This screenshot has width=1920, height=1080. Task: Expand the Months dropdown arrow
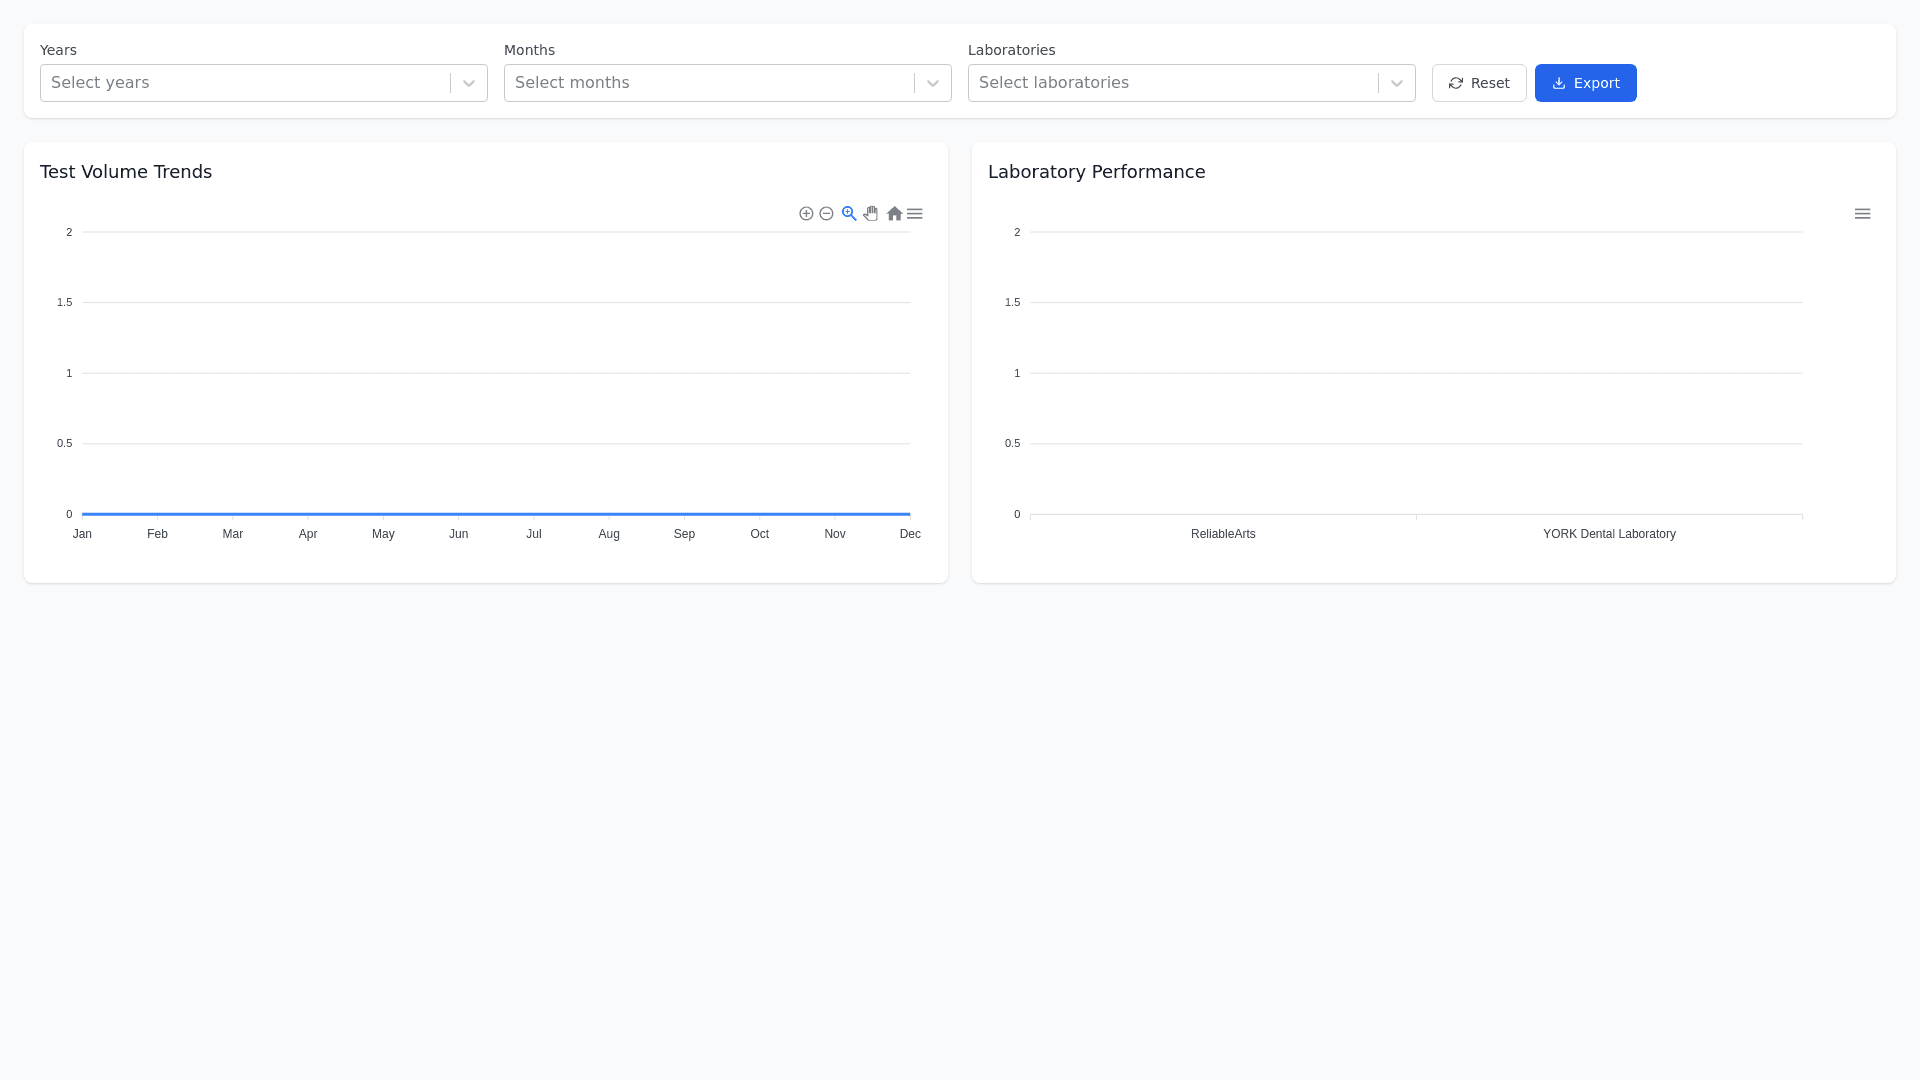pyautogui.click(x=933, y=83)
